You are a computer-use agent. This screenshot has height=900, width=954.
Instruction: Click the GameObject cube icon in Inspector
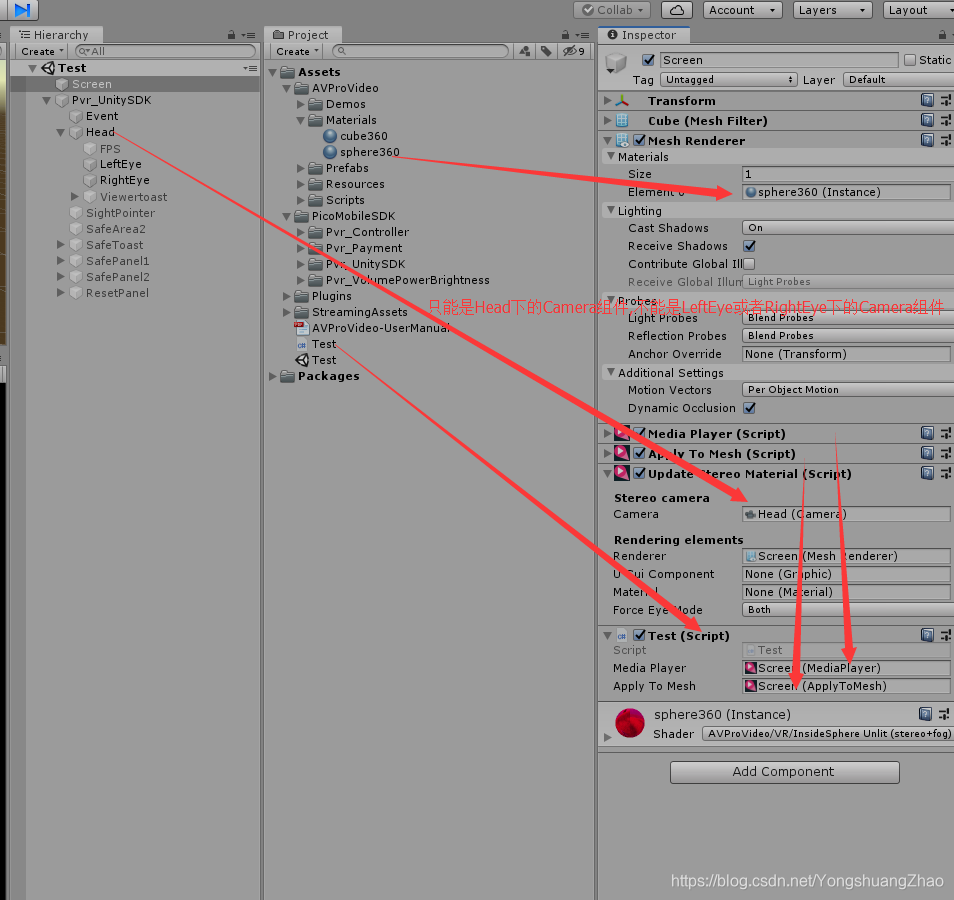pos(616,63)
